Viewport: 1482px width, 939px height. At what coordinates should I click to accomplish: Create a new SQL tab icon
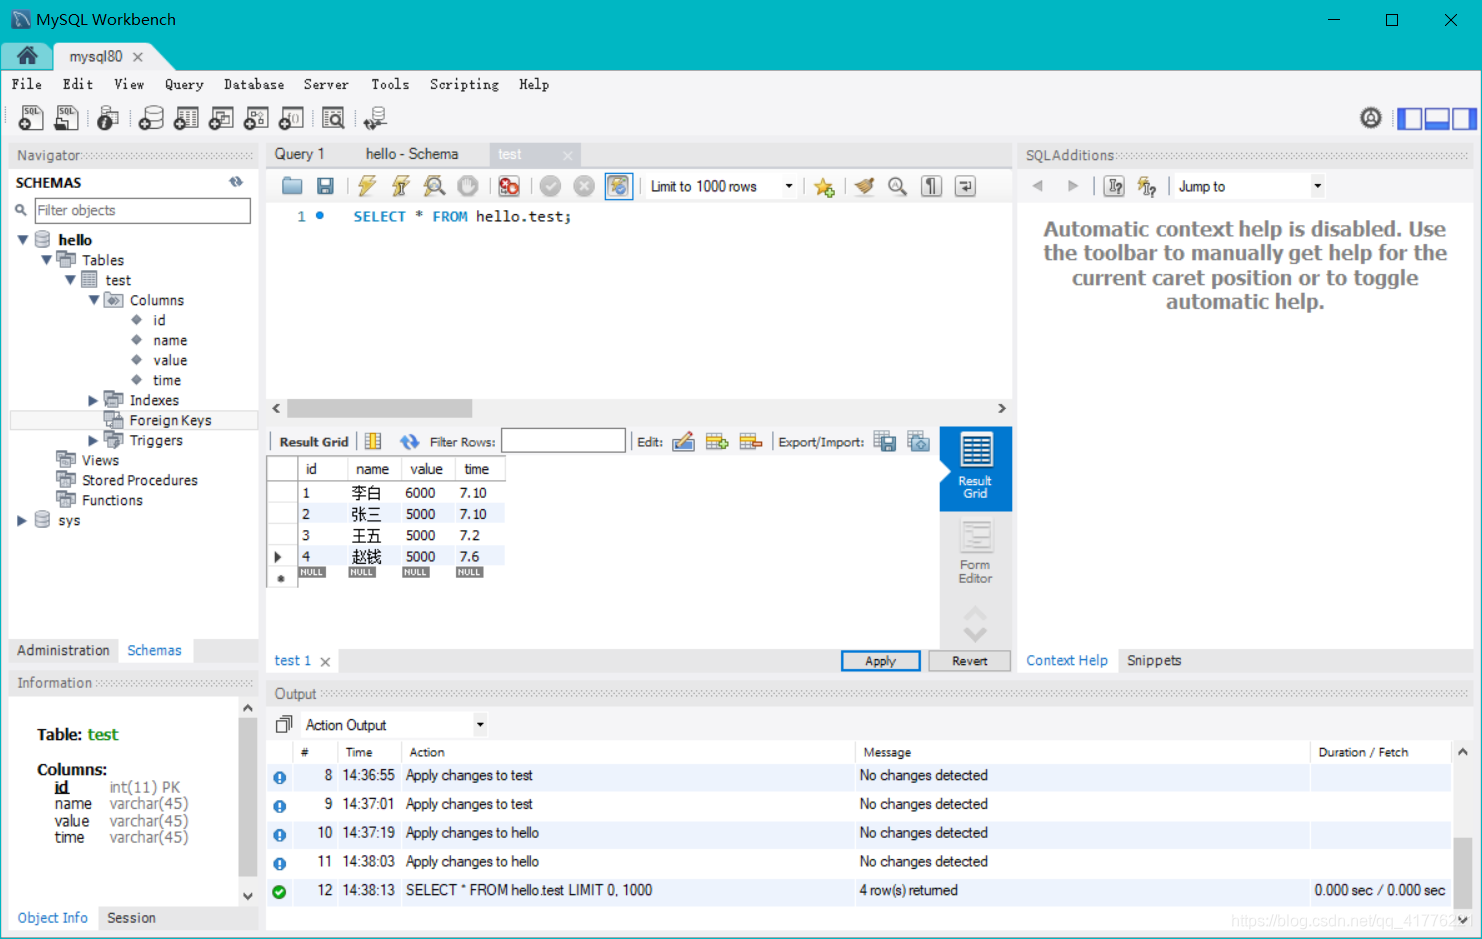coord(31,118)
